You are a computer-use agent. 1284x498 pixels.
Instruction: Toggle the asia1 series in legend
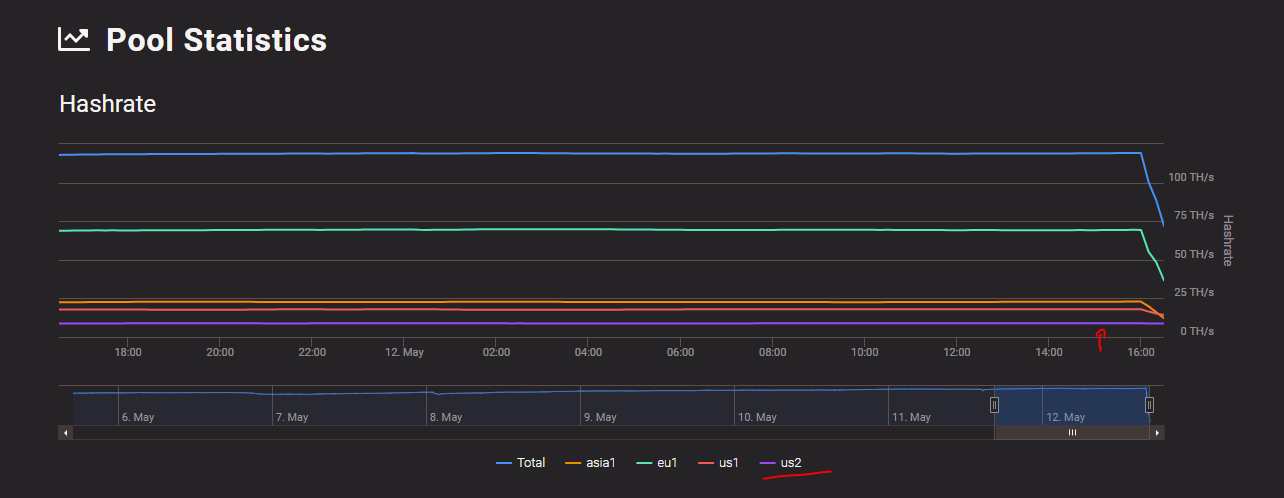tap(590, 463)
